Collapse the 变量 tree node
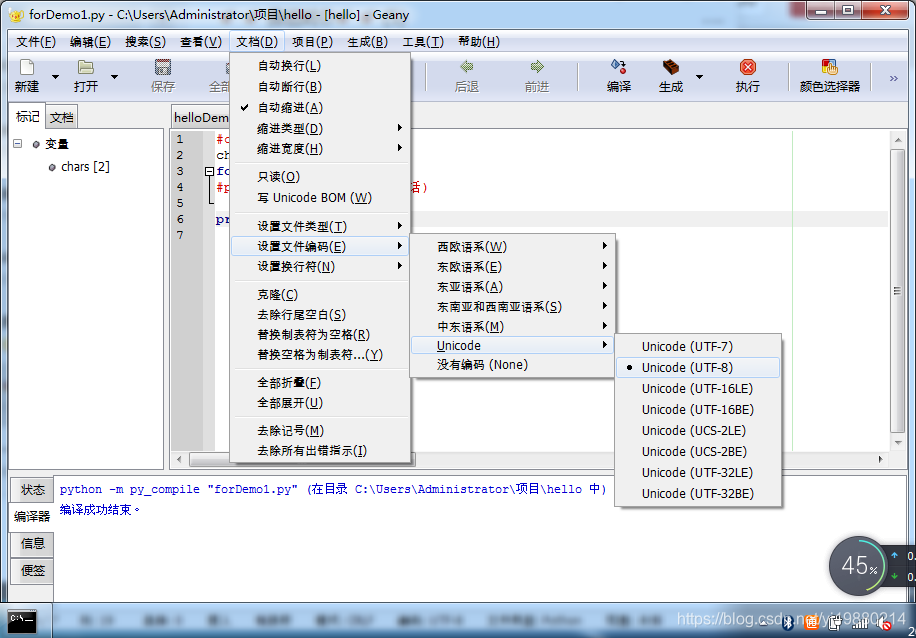The height and width of the screenshot is (638, 916). (18, 143)
